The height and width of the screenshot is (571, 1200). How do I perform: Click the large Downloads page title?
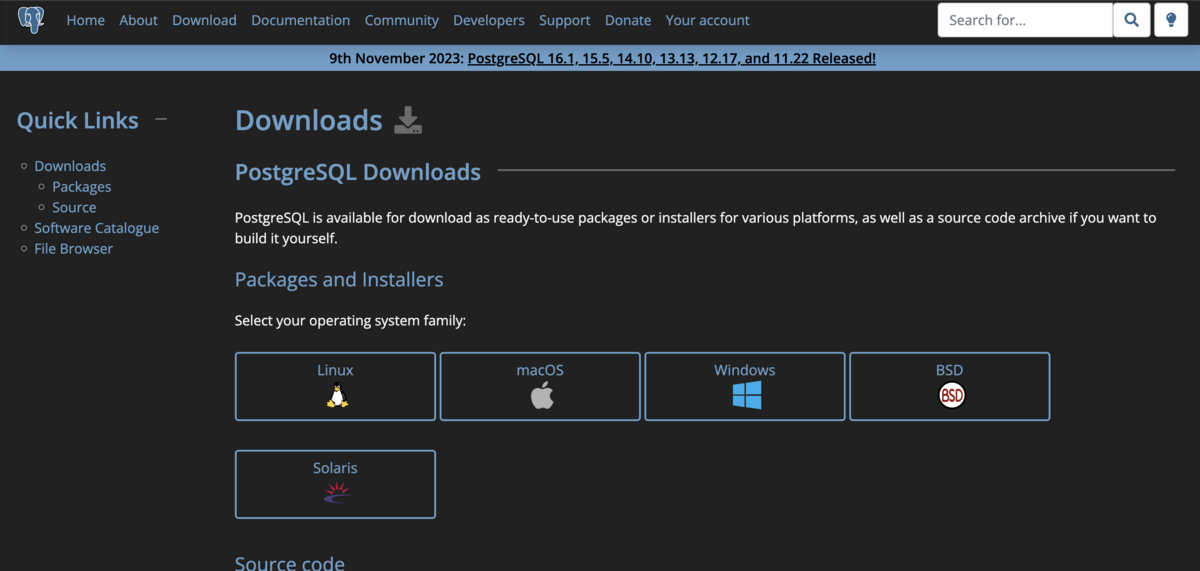[x=309, y=121]
